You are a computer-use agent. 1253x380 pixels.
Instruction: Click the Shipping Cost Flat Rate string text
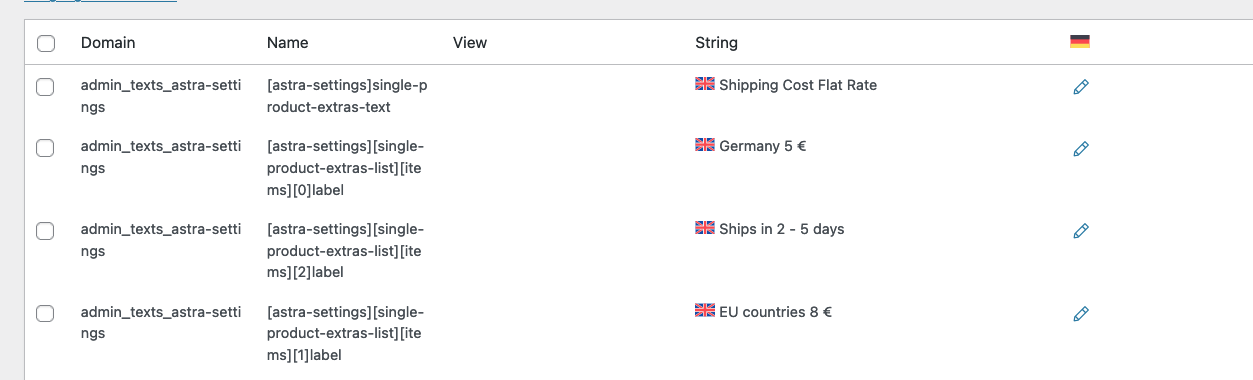798,85
